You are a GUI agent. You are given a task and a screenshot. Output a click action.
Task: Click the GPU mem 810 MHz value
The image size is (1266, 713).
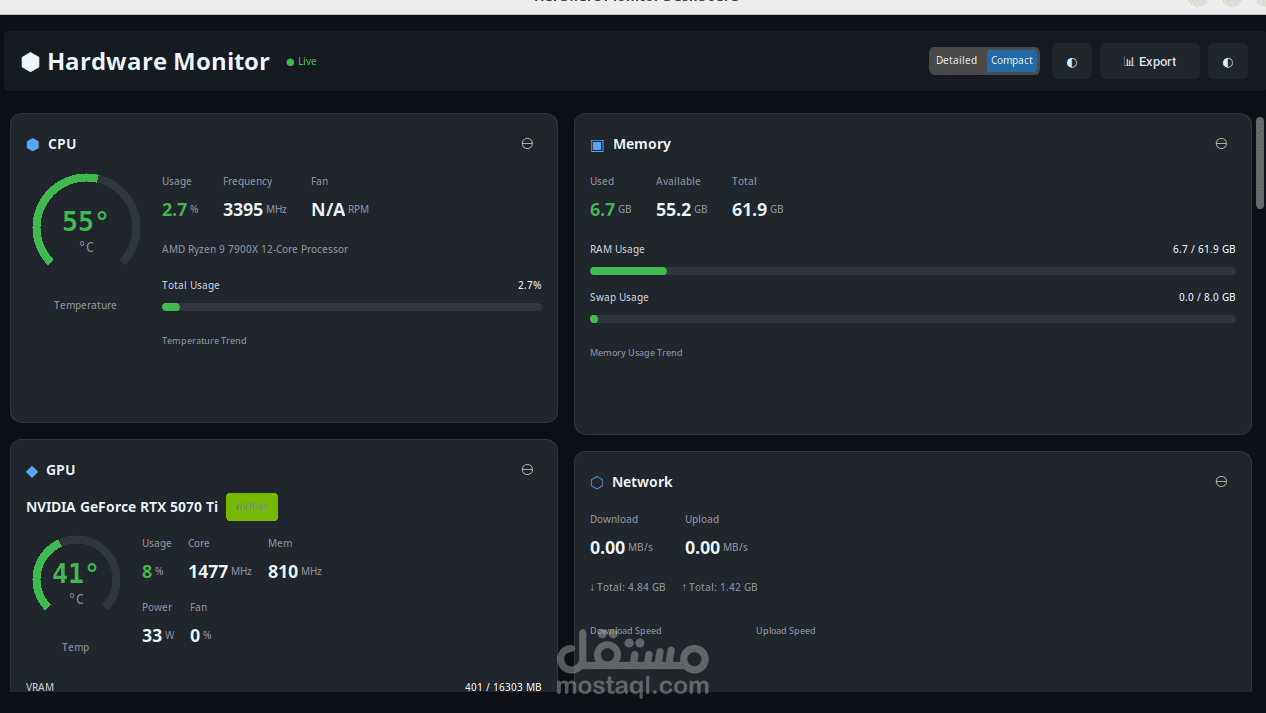point(295,572)
